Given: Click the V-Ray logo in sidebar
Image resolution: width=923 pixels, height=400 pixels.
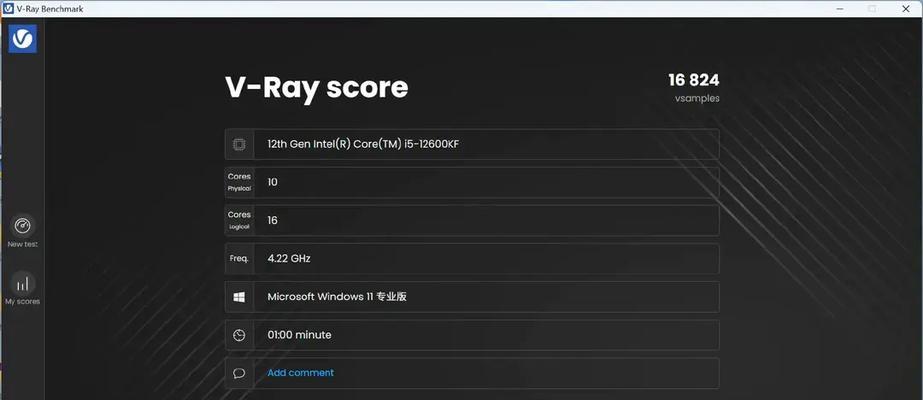Looking at the screenshot, I should tap(22, 39).
